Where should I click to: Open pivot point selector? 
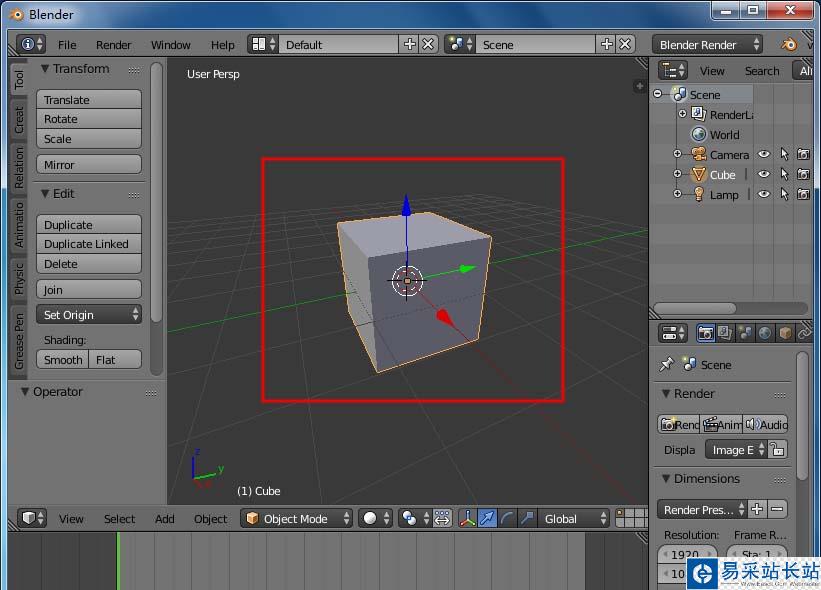click(x=415, y=518)
